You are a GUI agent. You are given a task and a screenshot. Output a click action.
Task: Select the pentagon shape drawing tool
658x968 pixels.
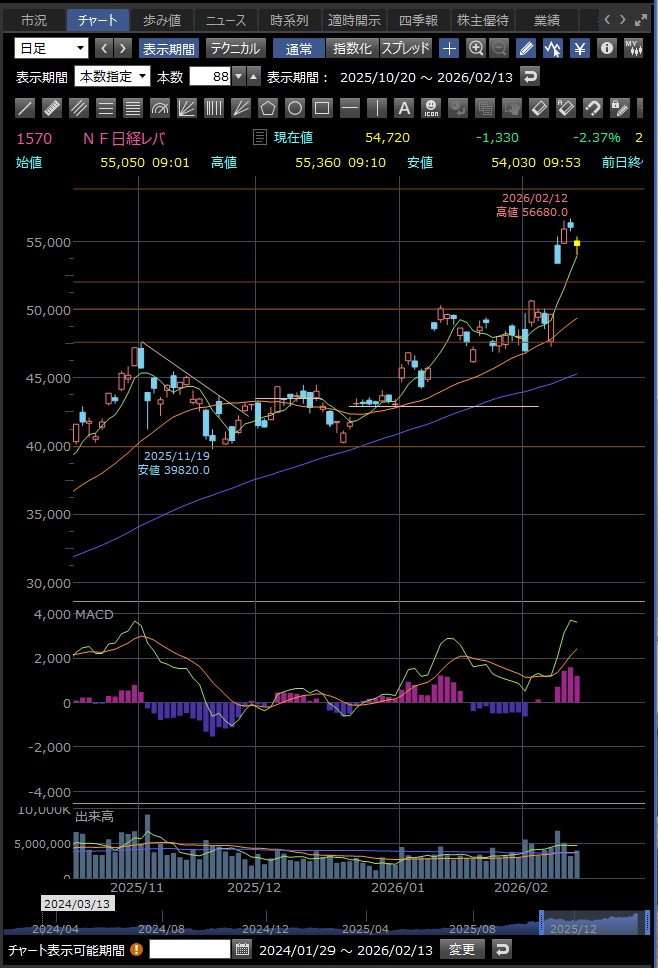point(267,108)
